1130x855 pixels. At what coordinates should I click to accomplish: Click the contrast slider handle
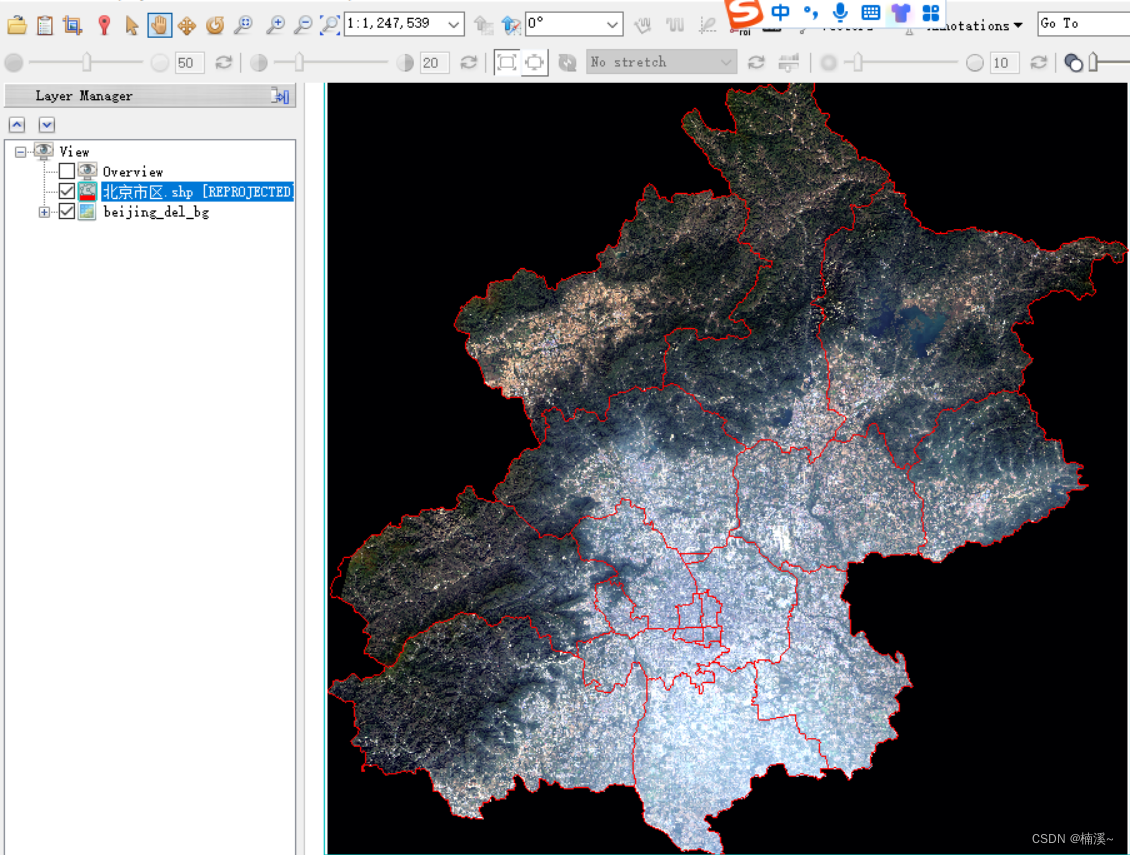(298, 63)
